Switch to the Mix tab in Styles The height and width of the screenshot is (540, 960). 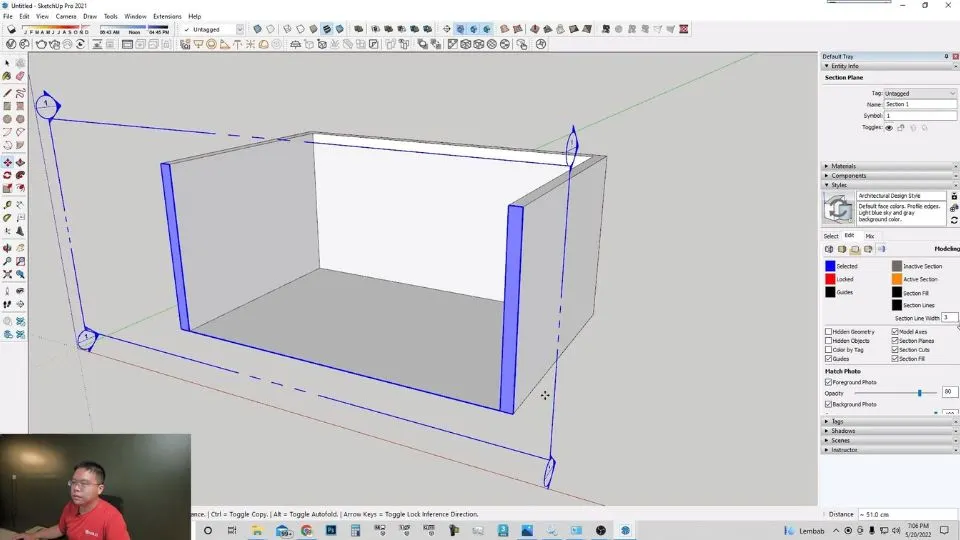869,236
